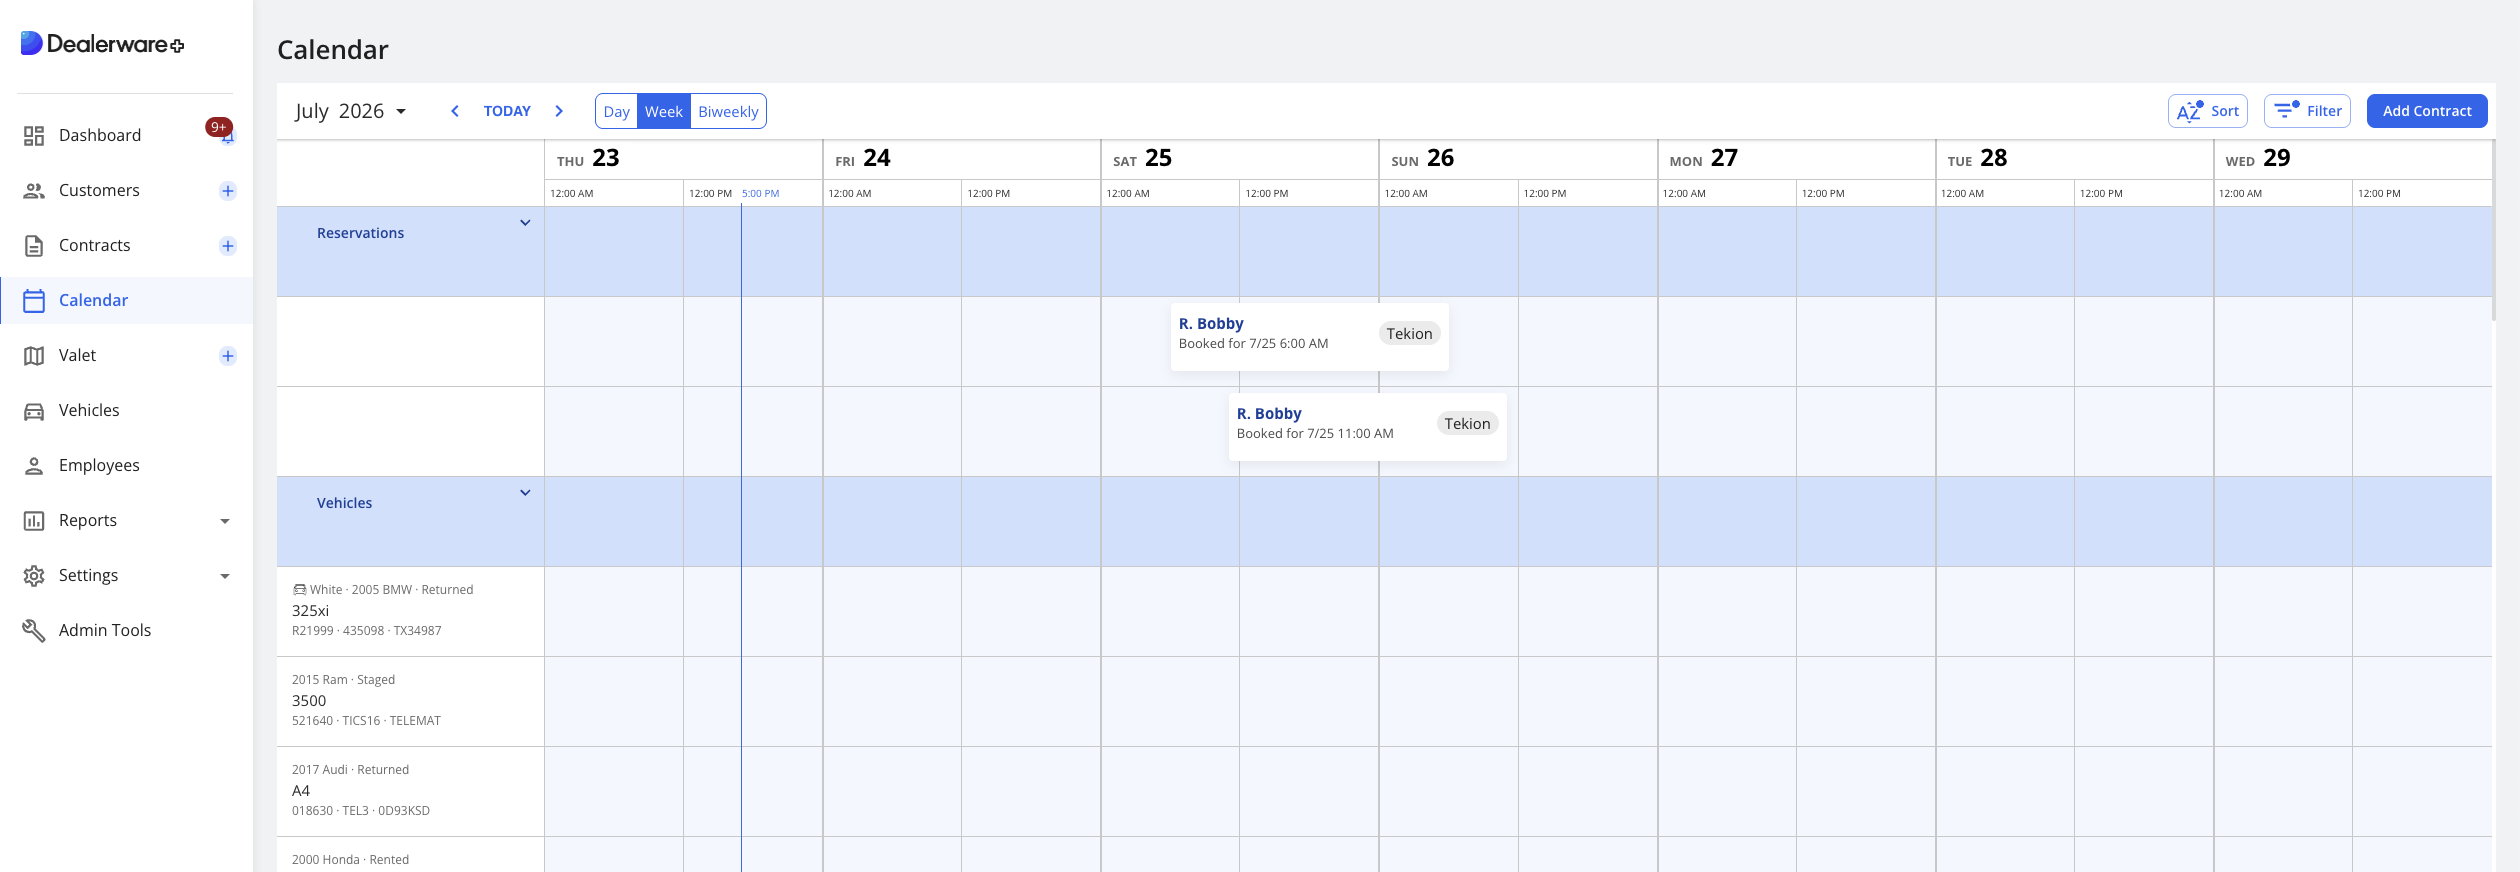This screenshot has height=872, width=2520.
Task: Click the Add Contract button
Action: [2426, 111]
